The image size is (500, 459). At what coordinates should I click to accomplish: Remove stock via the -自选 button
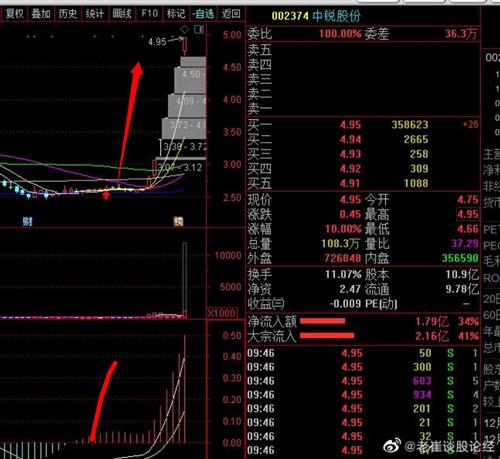coord(203,14)
